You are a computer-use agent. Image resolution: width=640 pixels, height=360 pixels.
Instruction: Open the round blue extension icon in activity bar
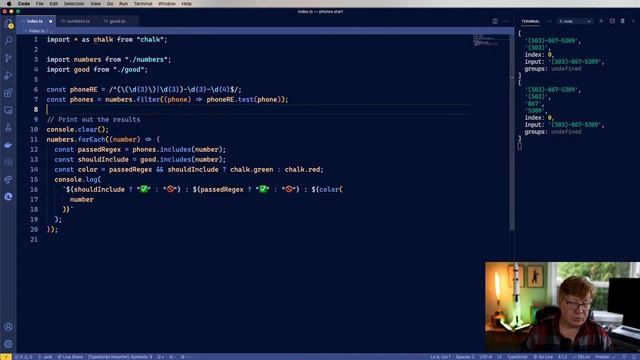[x=8, y=197]
